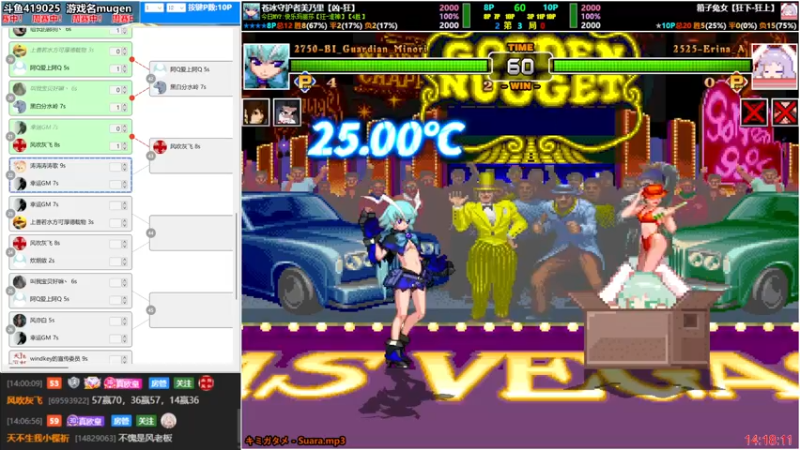Screen dimensions: 800x450
Task: Click the 按键P数:10P label
Action: click(x=210, y=8)
